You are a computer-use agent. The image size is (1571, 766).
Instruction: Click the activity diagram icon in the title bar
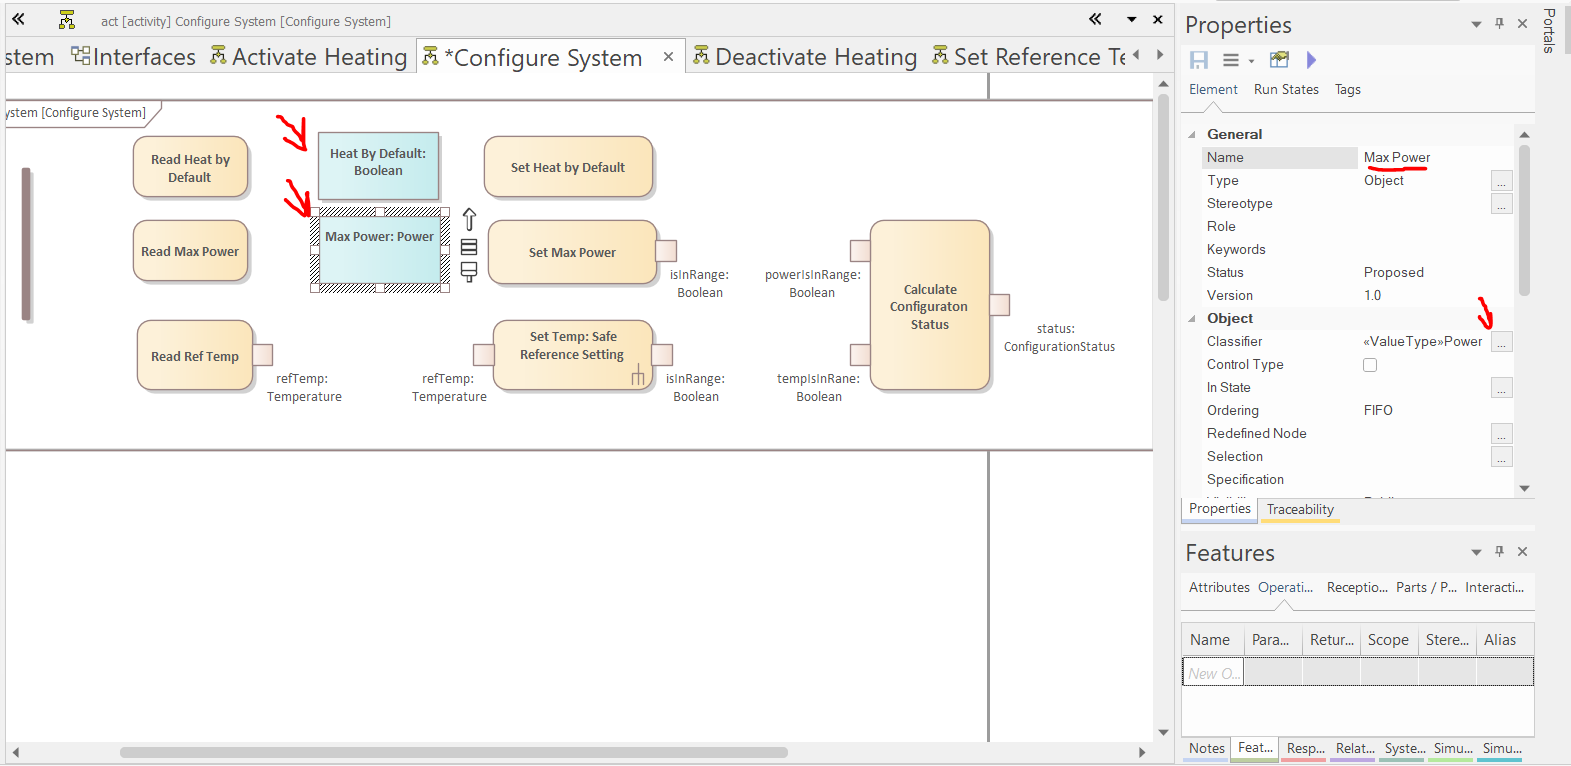[67, 20]
